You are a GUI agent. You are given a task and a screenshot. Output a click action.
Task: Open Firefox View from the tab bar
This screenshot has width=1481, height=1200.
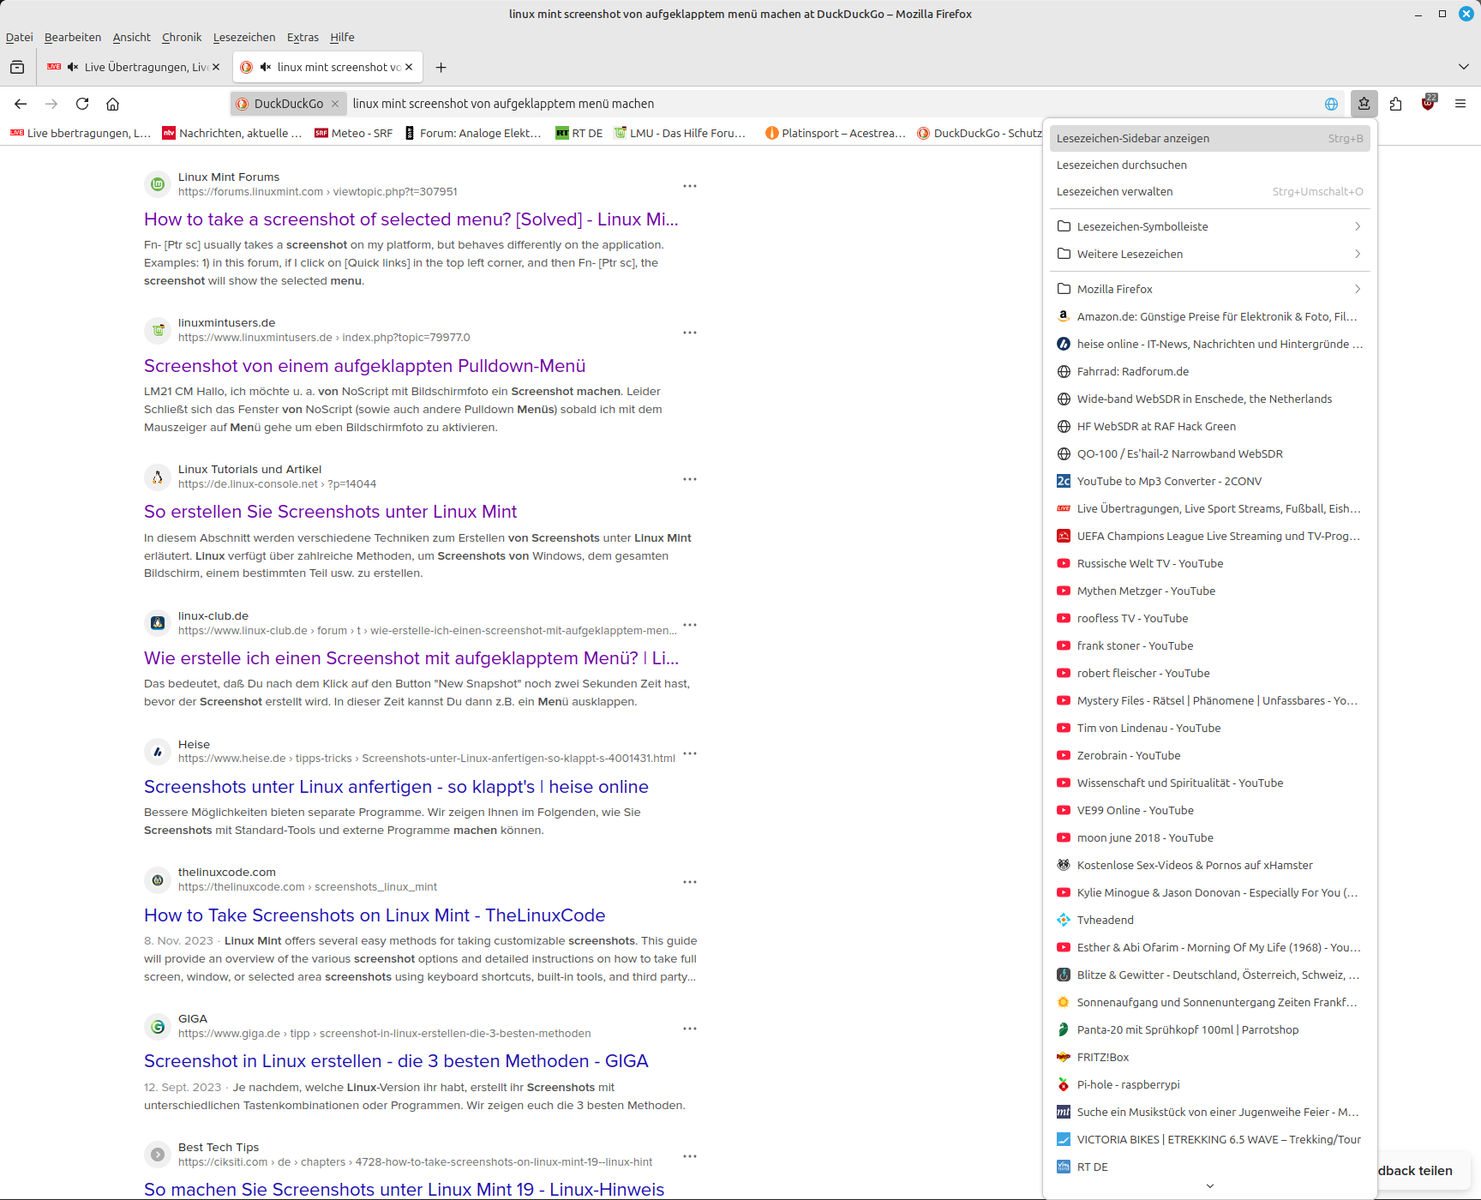[17, 67]
